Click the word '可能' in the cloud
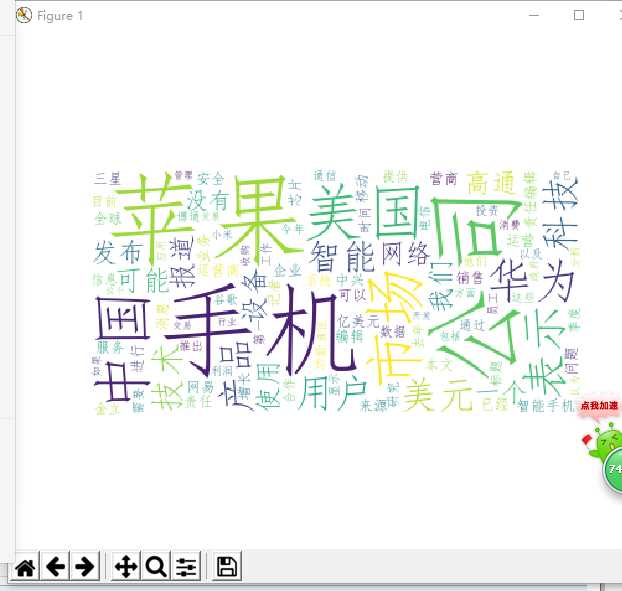This screenshot has height=591, width=622. coord(144,281)
